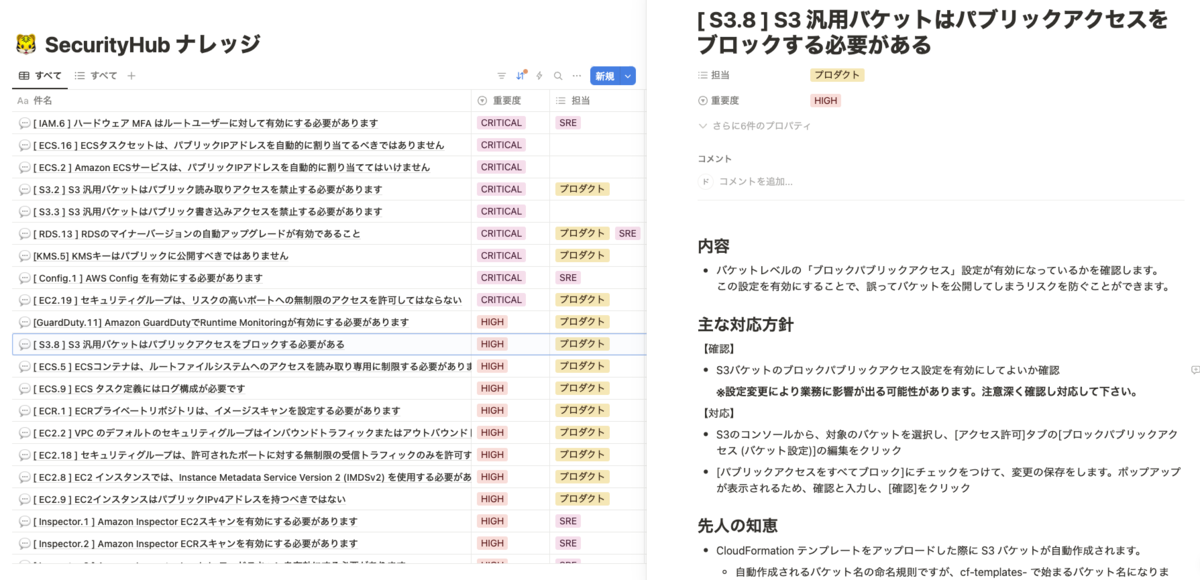Click 主な対応方針 heading
The width and height of the screenshot is (1200, 580).
click(x=745, y=325)
